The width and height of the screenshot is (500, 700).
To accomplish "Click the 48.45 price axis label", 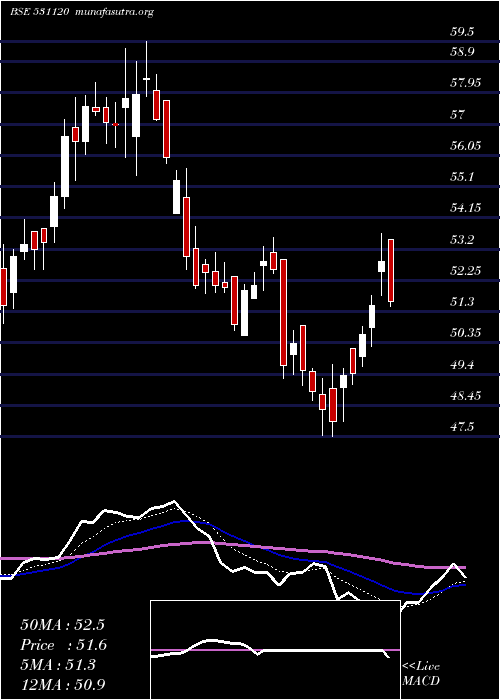I will [465, 396].
